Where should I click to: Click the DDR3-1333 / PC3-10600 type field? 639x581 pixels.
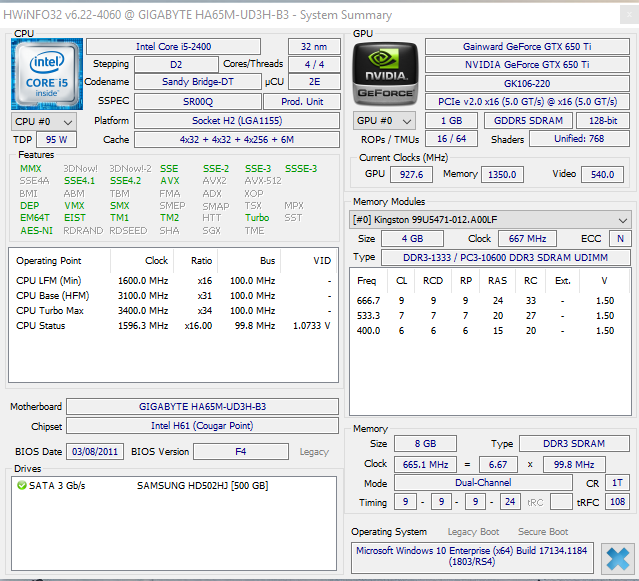tap(506, 258)
